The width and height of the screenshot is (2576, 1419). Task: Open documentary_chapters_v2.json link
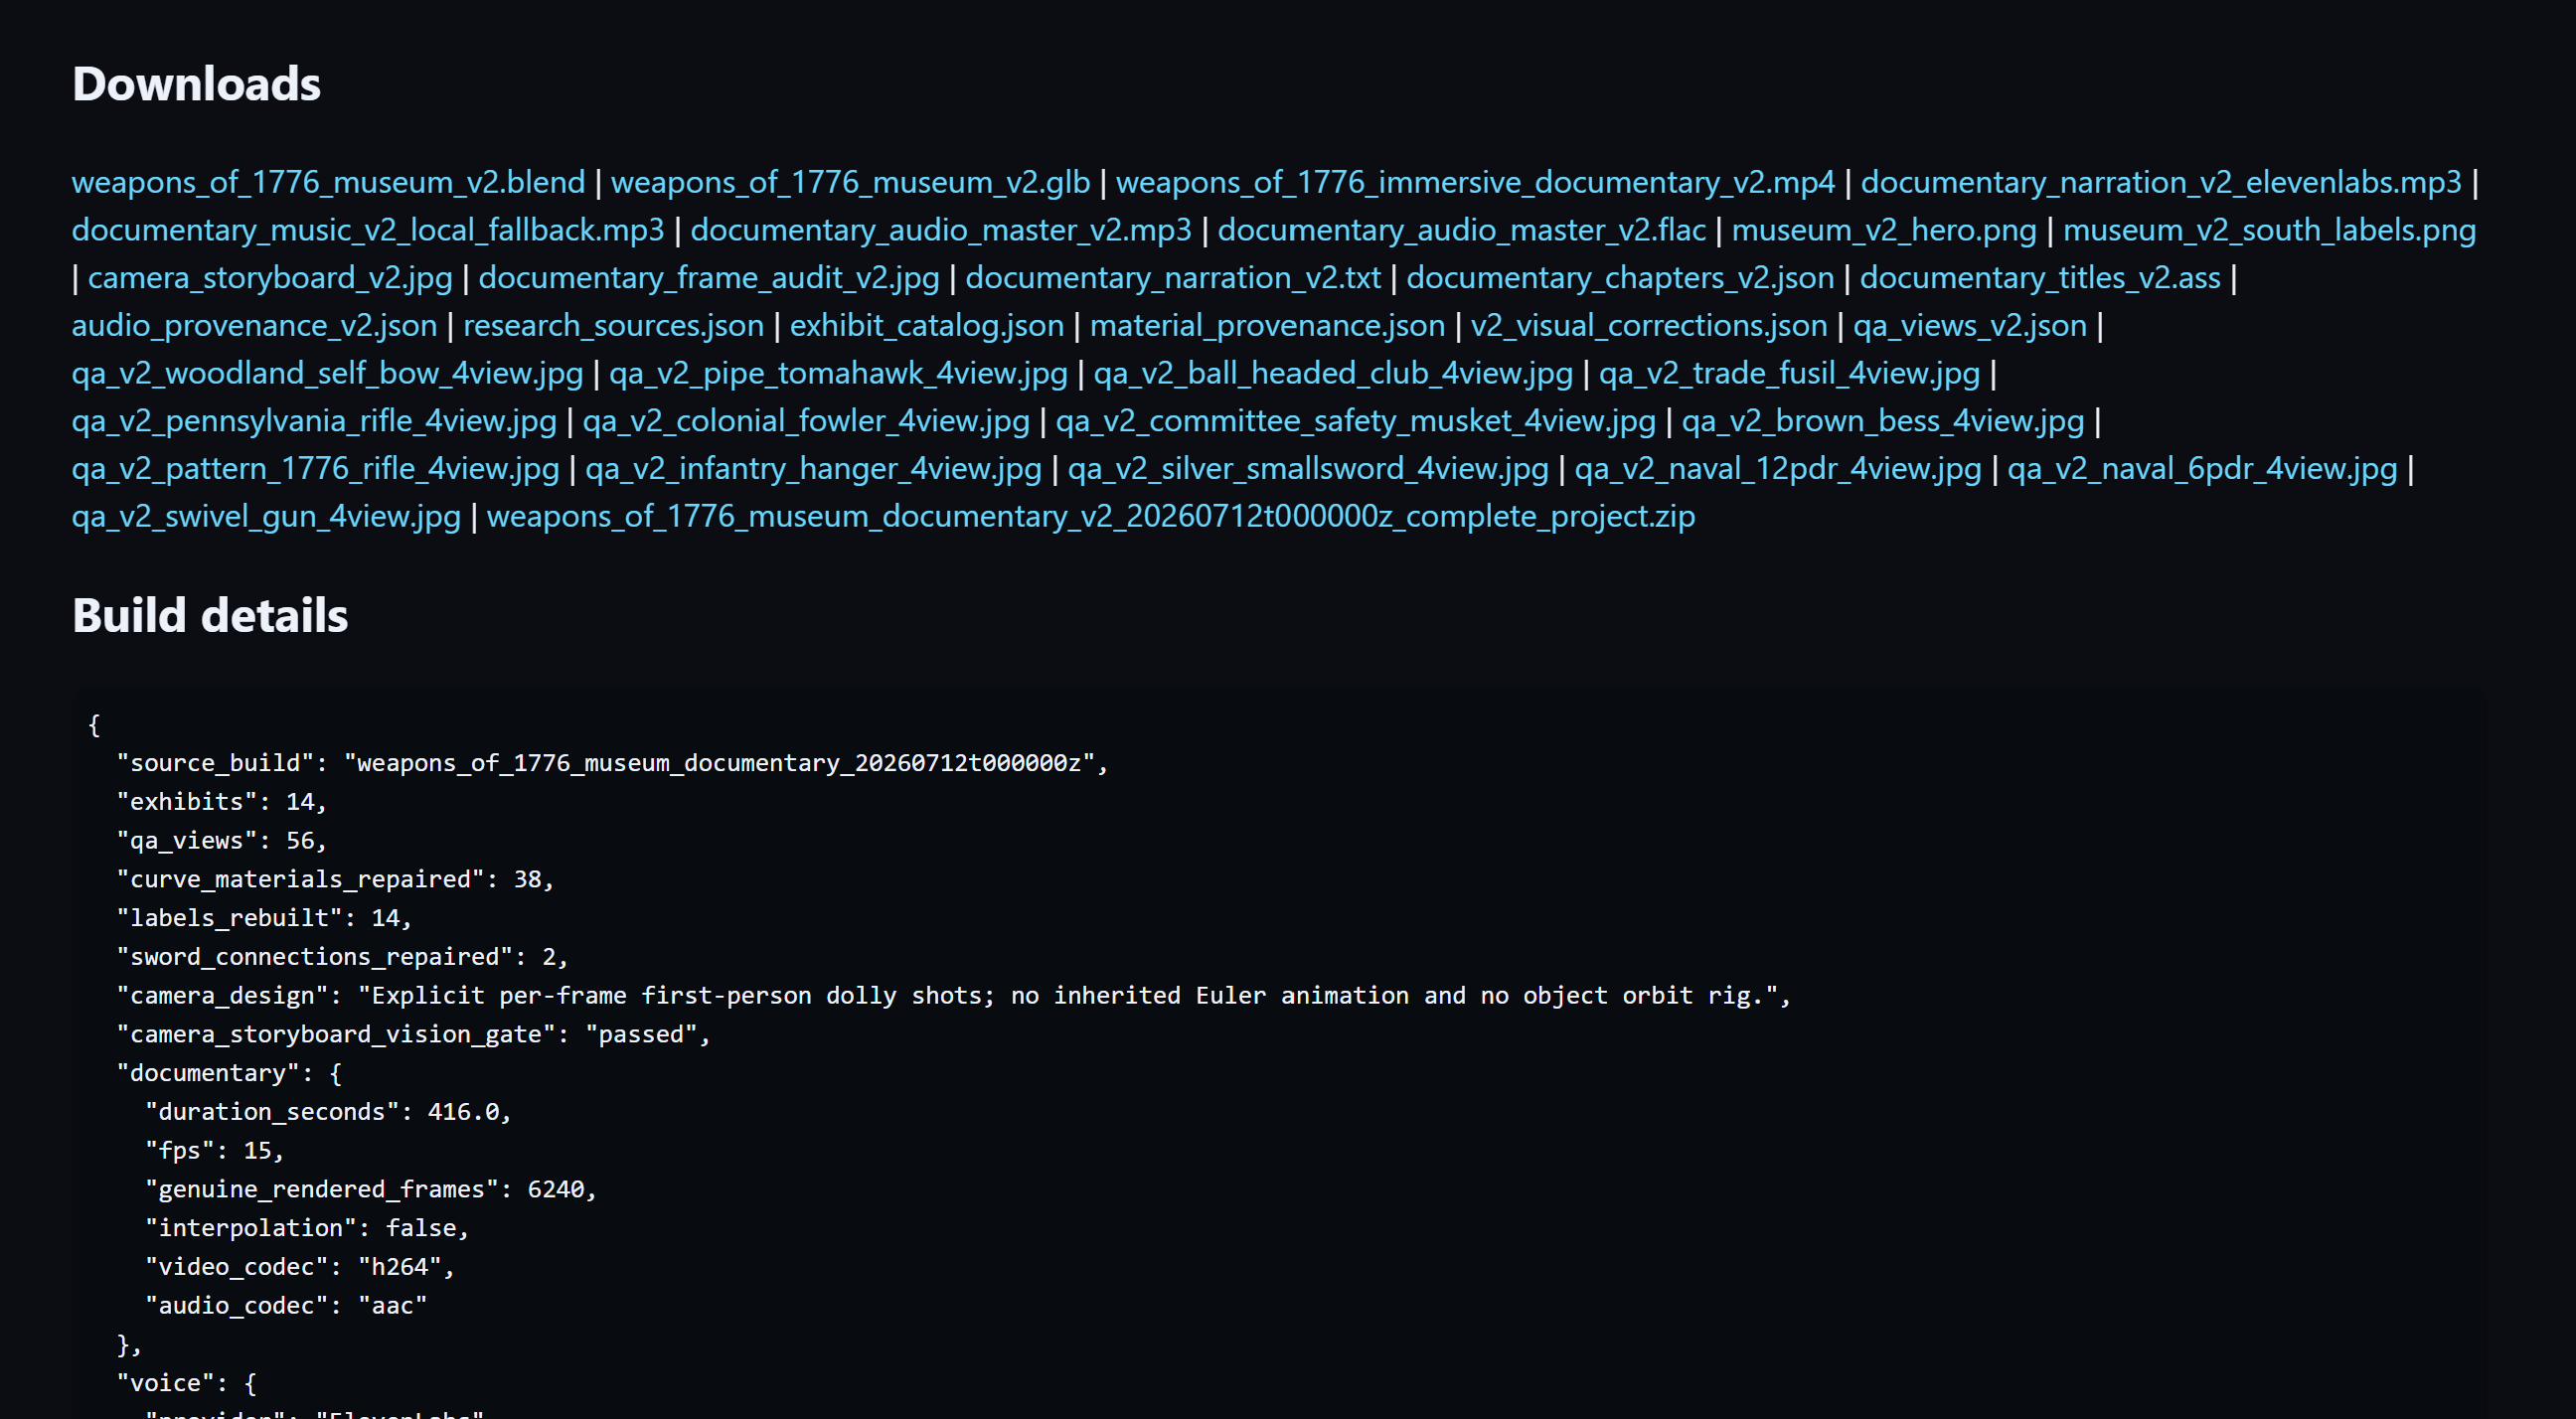(1620, 277)
